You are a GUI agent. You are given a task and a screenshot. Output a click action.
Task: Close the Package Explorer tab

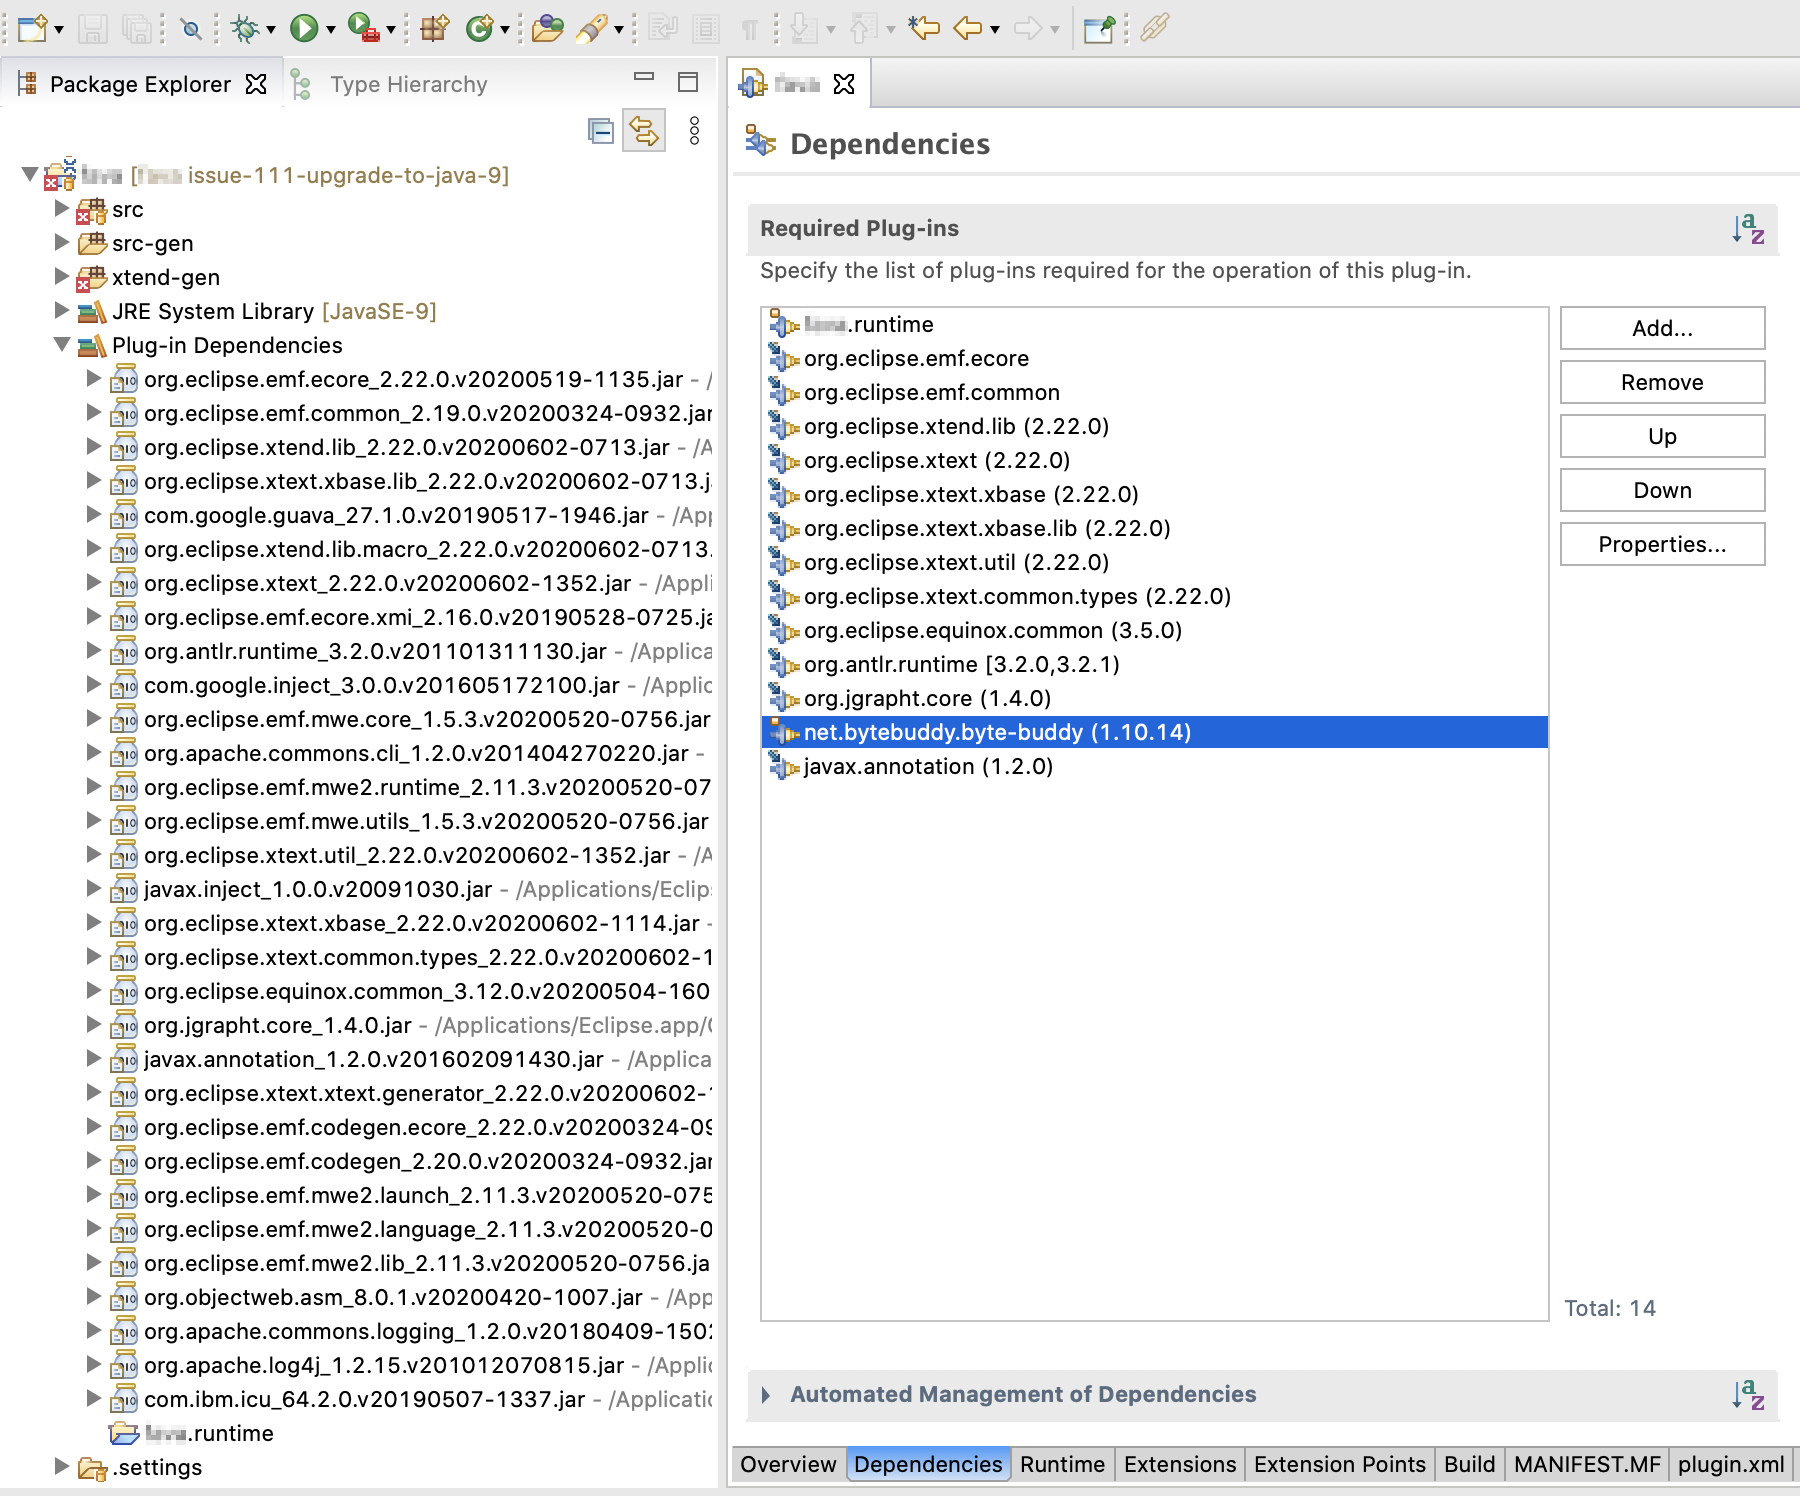click(x=256, y=84)
